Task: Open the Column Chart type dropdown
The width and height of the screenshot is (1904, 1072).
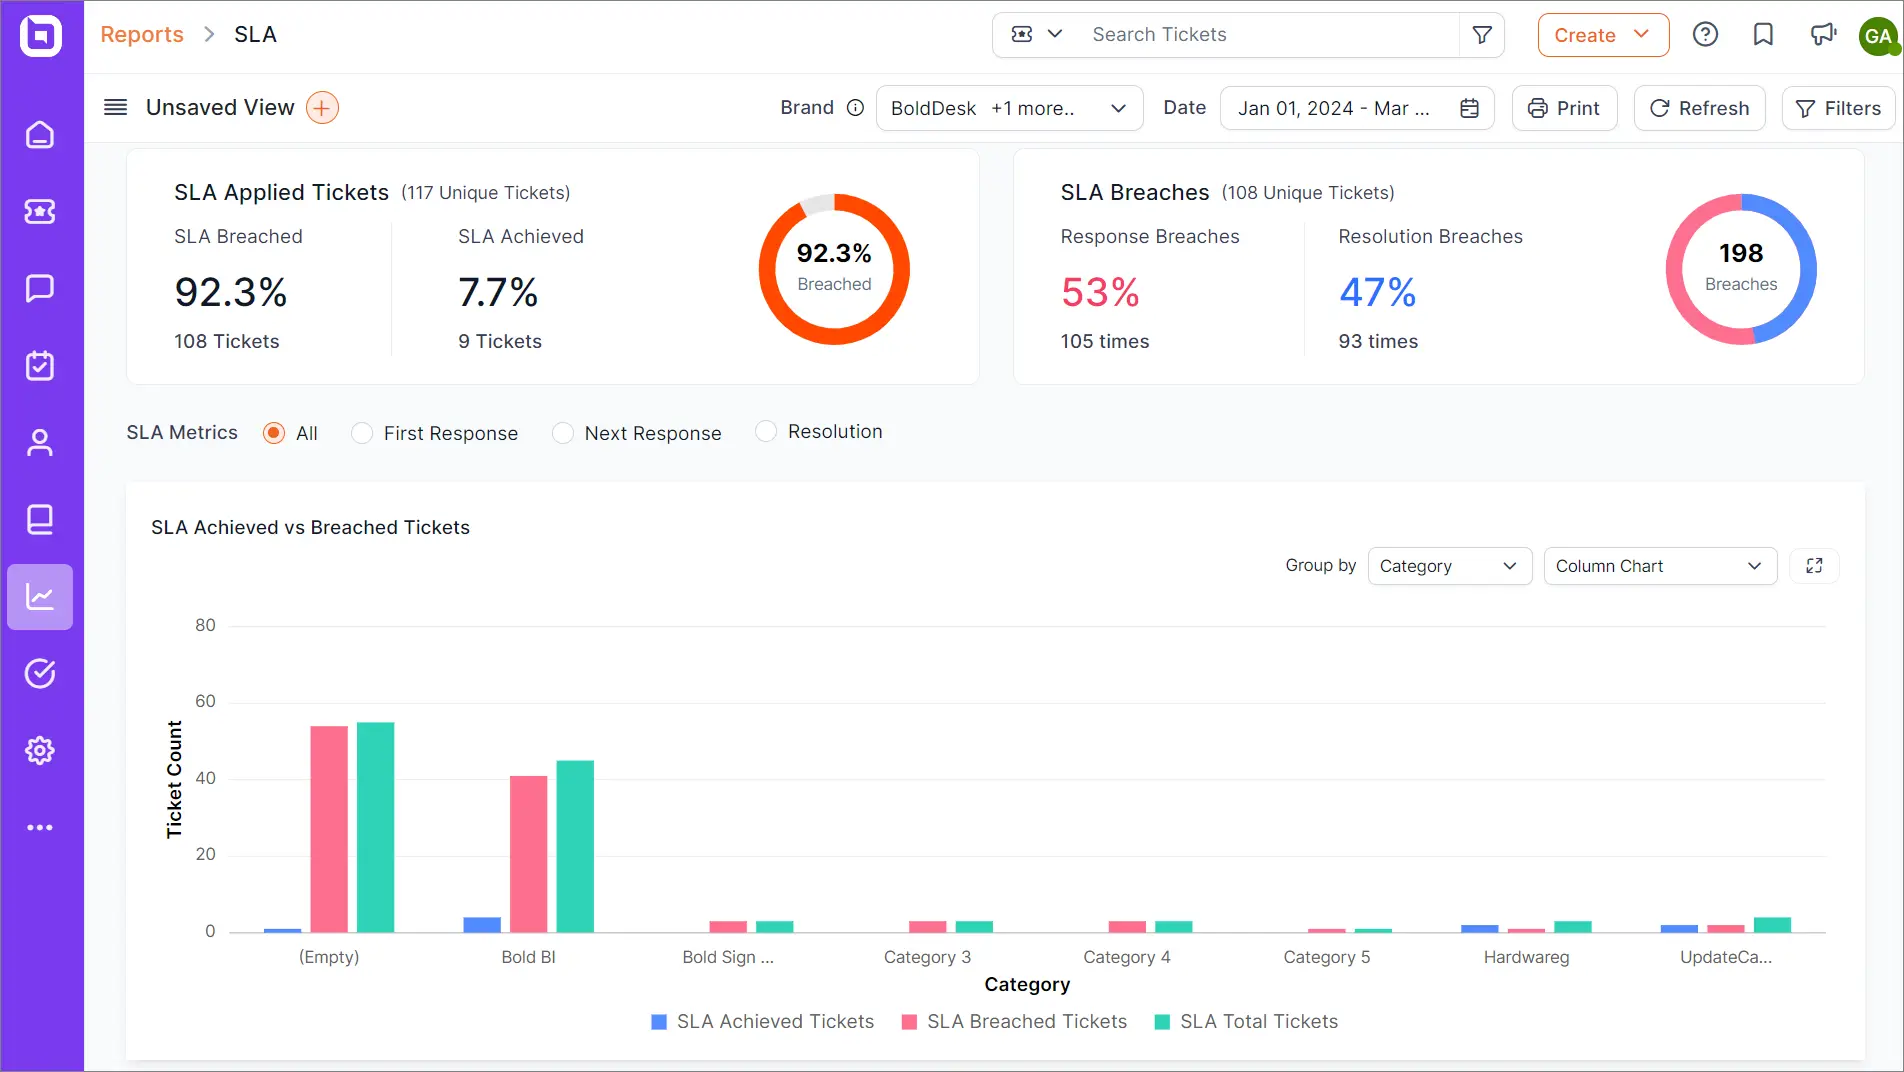Action: click(x=1660, y=566)
